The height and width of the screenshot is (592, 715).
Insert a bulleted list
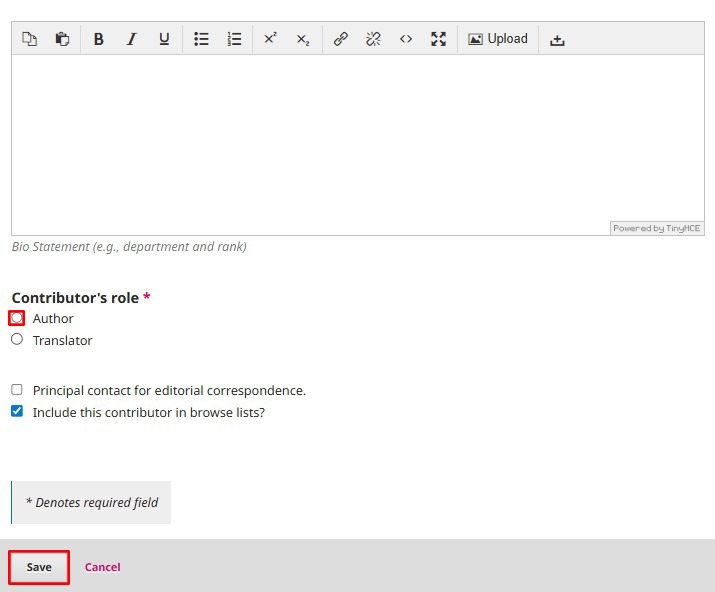[x=201, y=39]
